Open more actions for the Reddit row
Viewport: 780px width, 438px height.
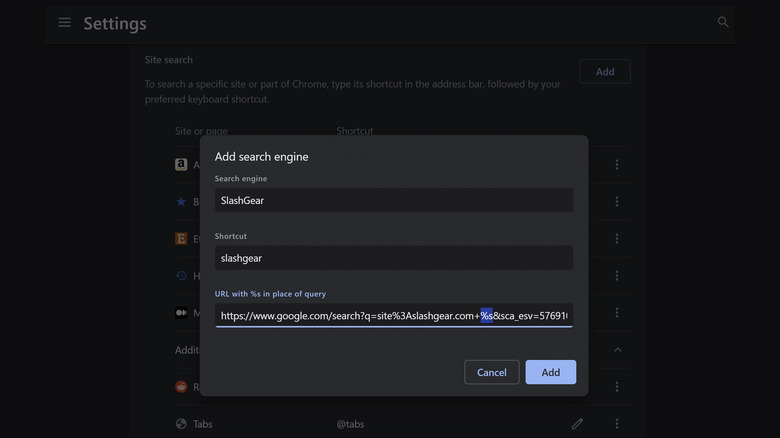tap(617, 387)
